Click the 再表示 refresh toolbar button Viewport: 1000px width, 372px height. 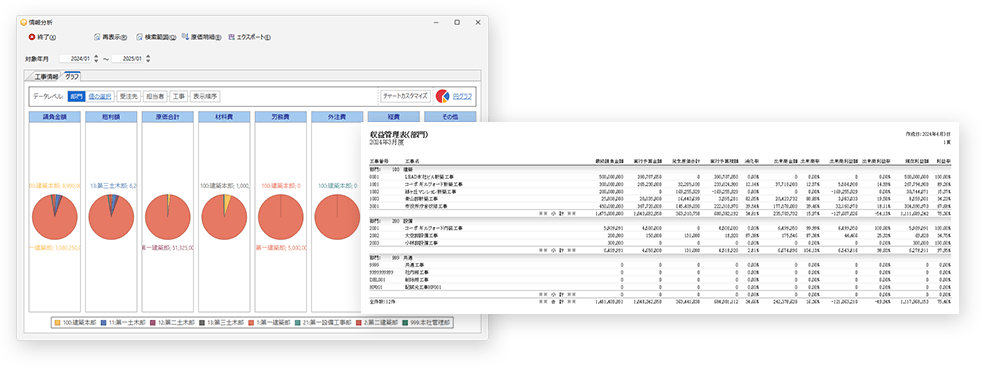(x=110, y=37)
